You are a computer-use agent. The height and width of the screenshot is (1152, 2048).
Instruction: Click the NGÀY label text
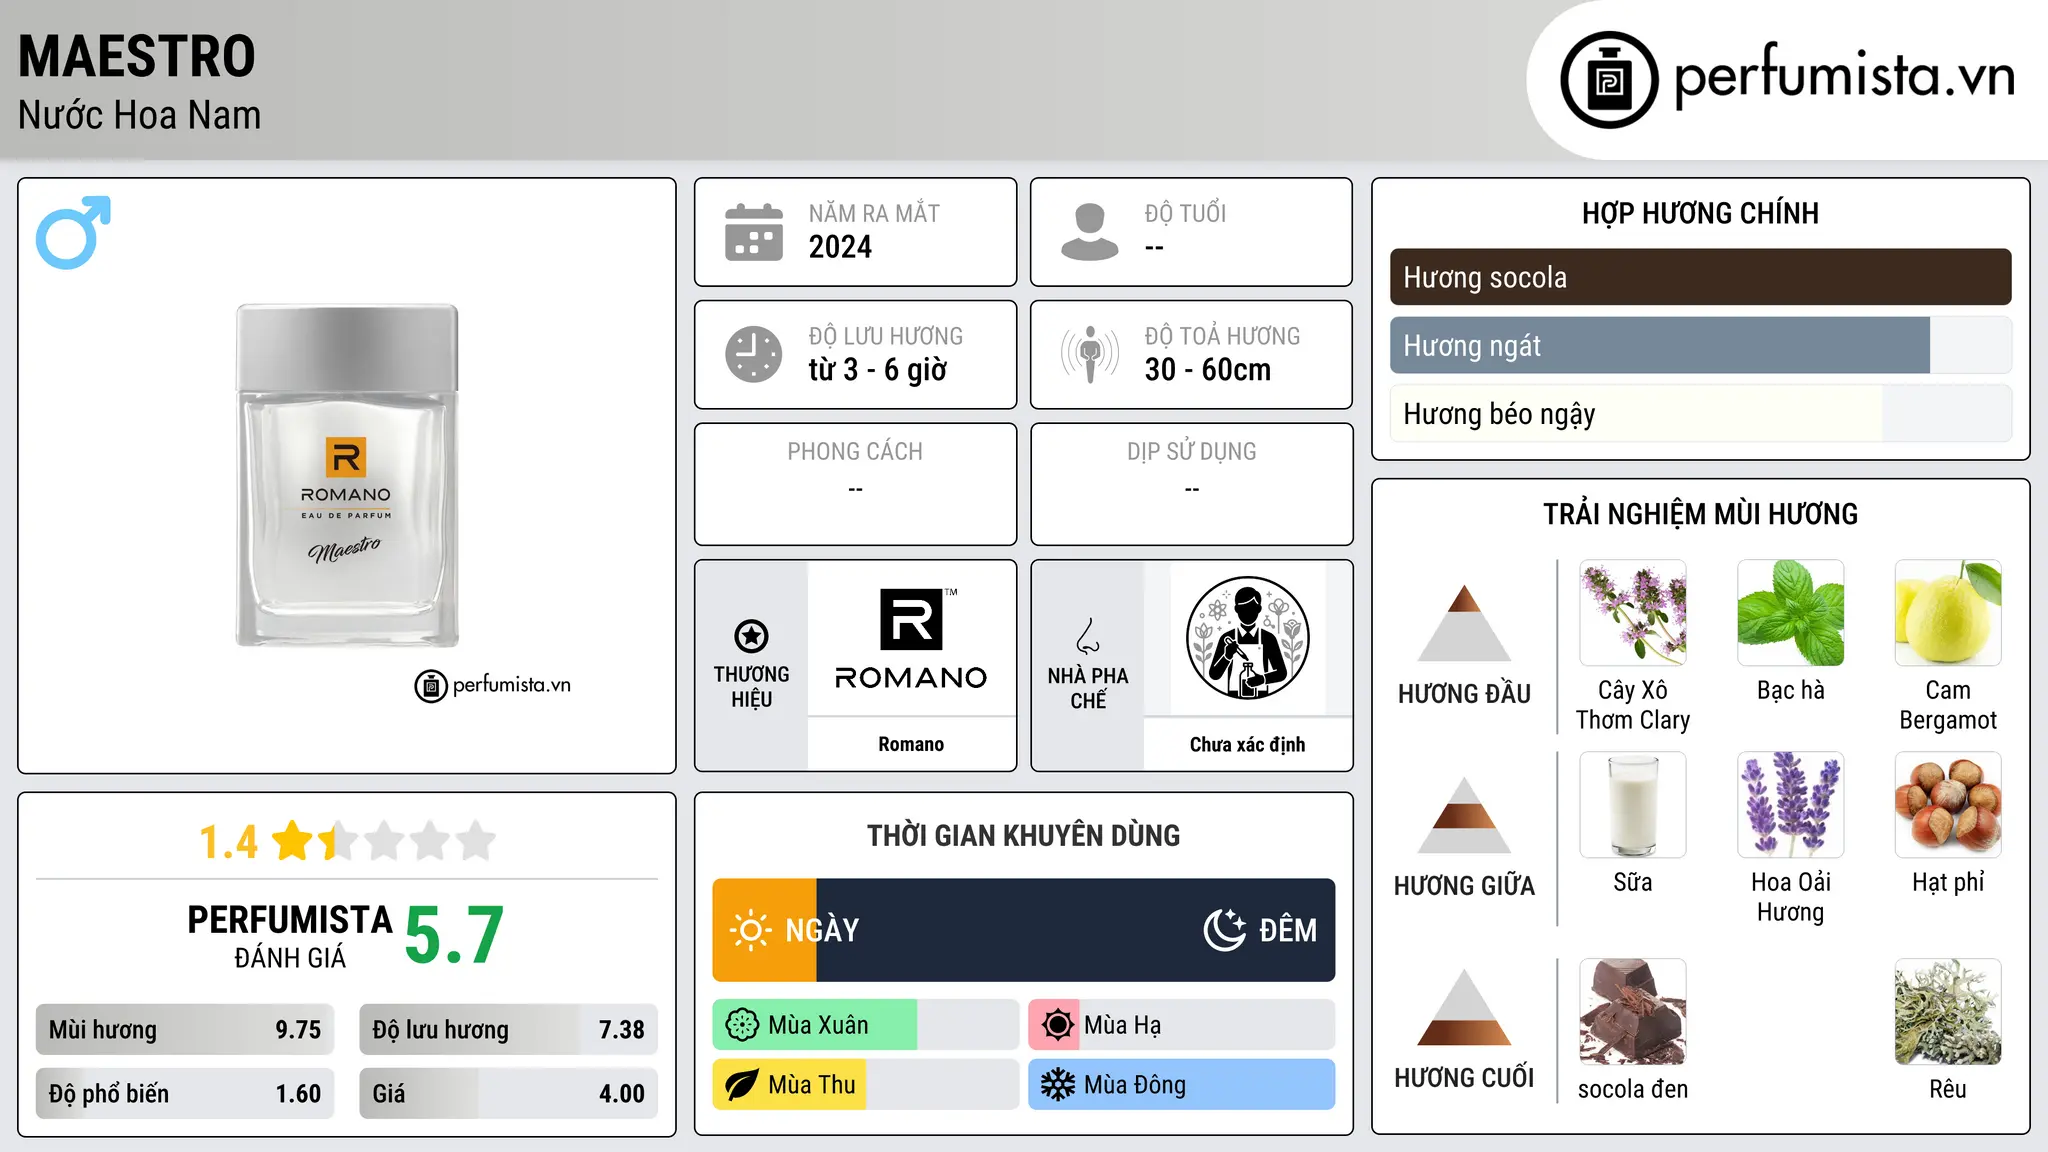pos(822,930)
